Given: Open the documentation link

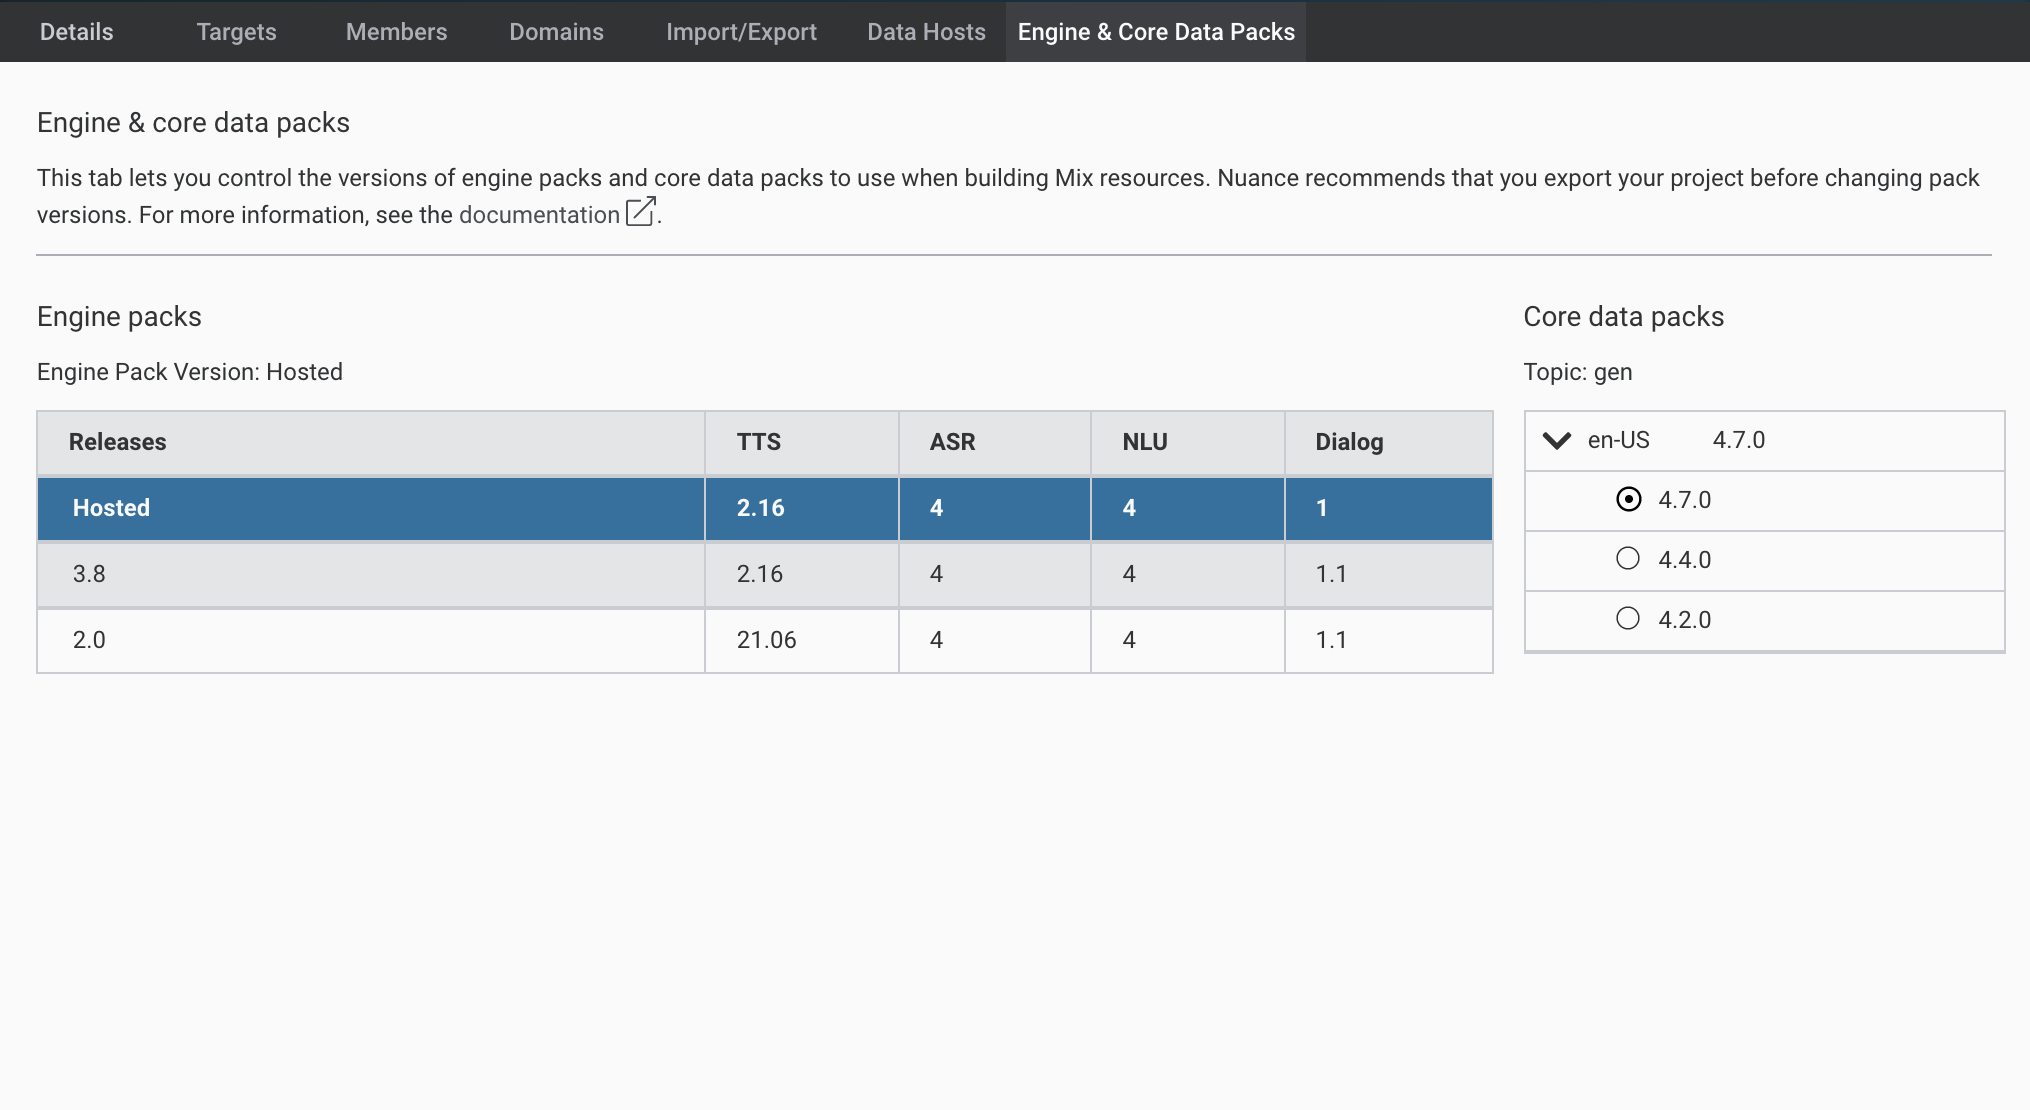Looking at the screenshot, I should [539, 215].
